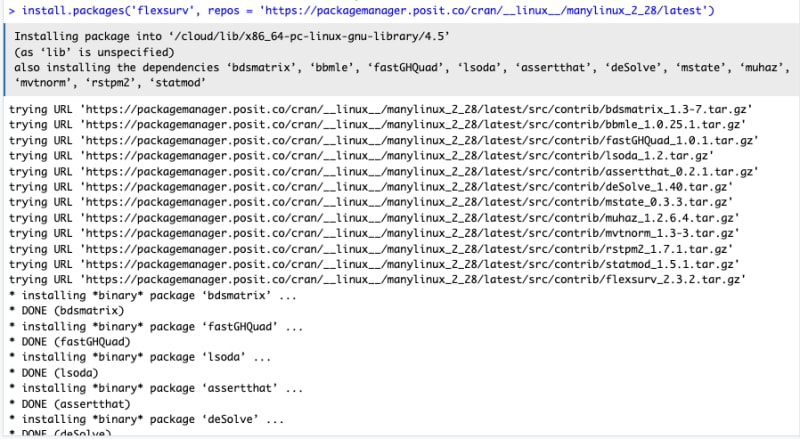Open the rstpm2_1.7.1.tar.gz URL
This screenshot has width=800, height=439.
click(x=409, y=248)
